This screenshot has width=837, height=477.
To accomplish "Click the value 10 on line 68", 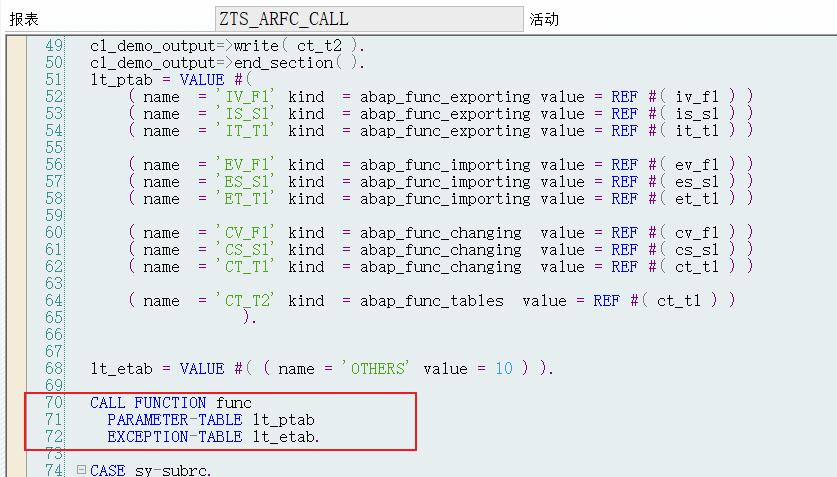I will tap(504, 368).
